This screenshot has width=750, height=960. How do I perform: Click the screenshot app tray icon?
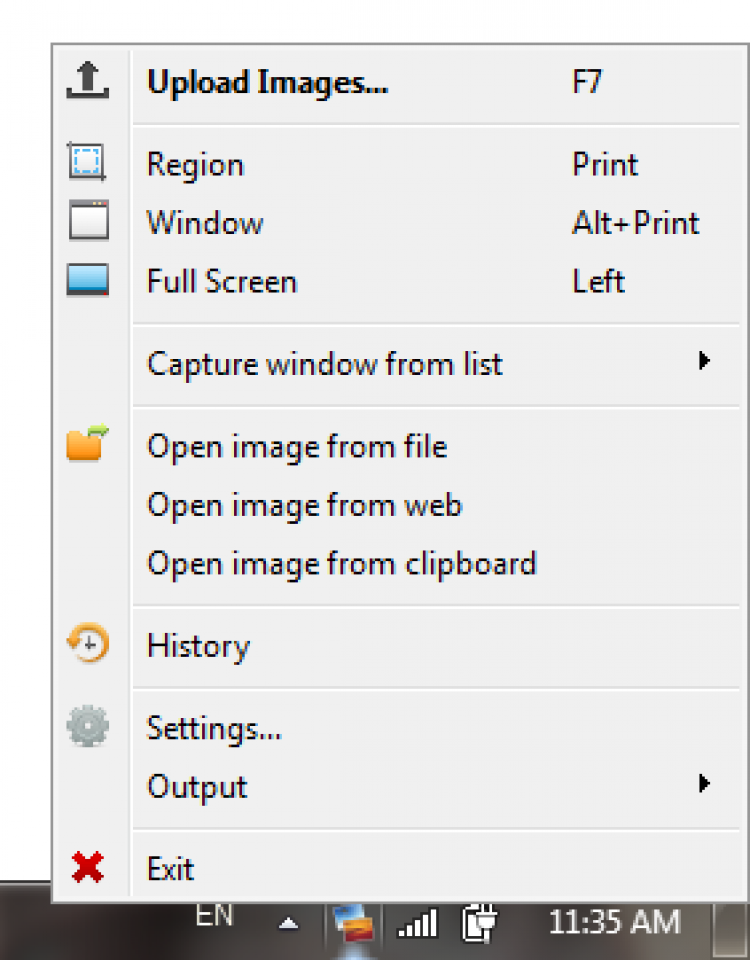[354, 922]
